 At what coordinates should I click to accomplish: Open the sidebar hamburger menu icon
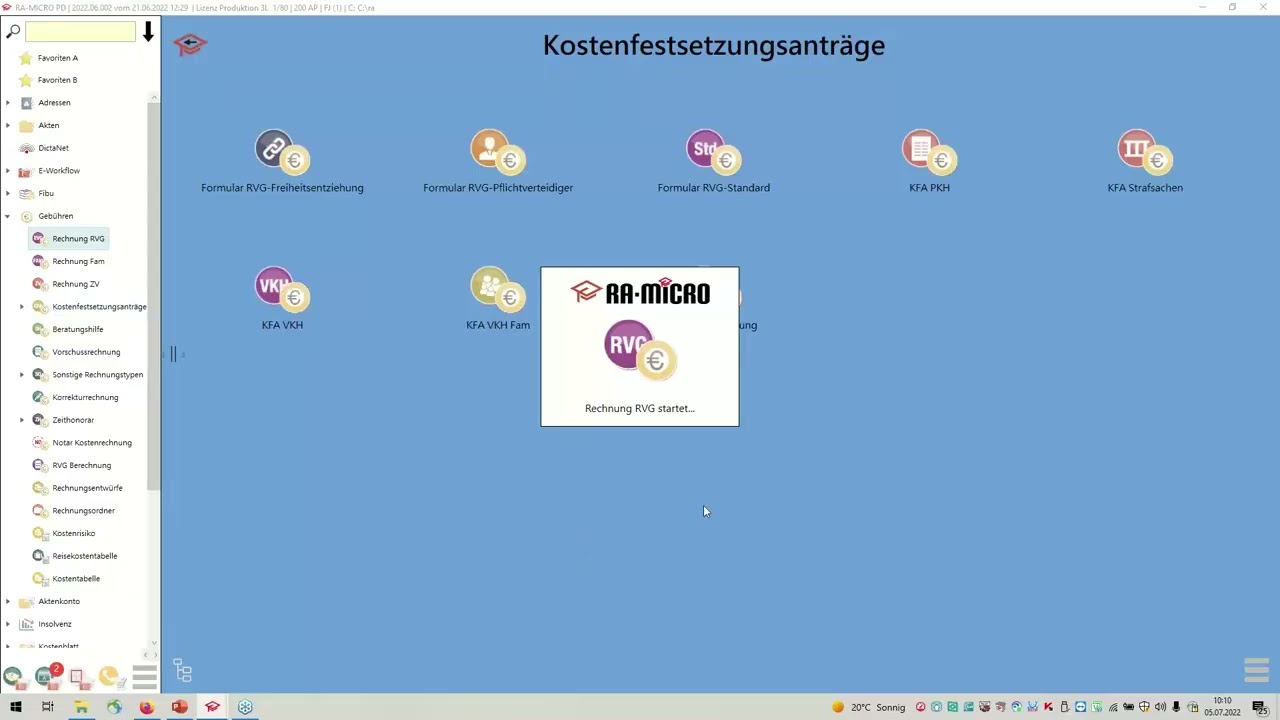pos(145,677)
